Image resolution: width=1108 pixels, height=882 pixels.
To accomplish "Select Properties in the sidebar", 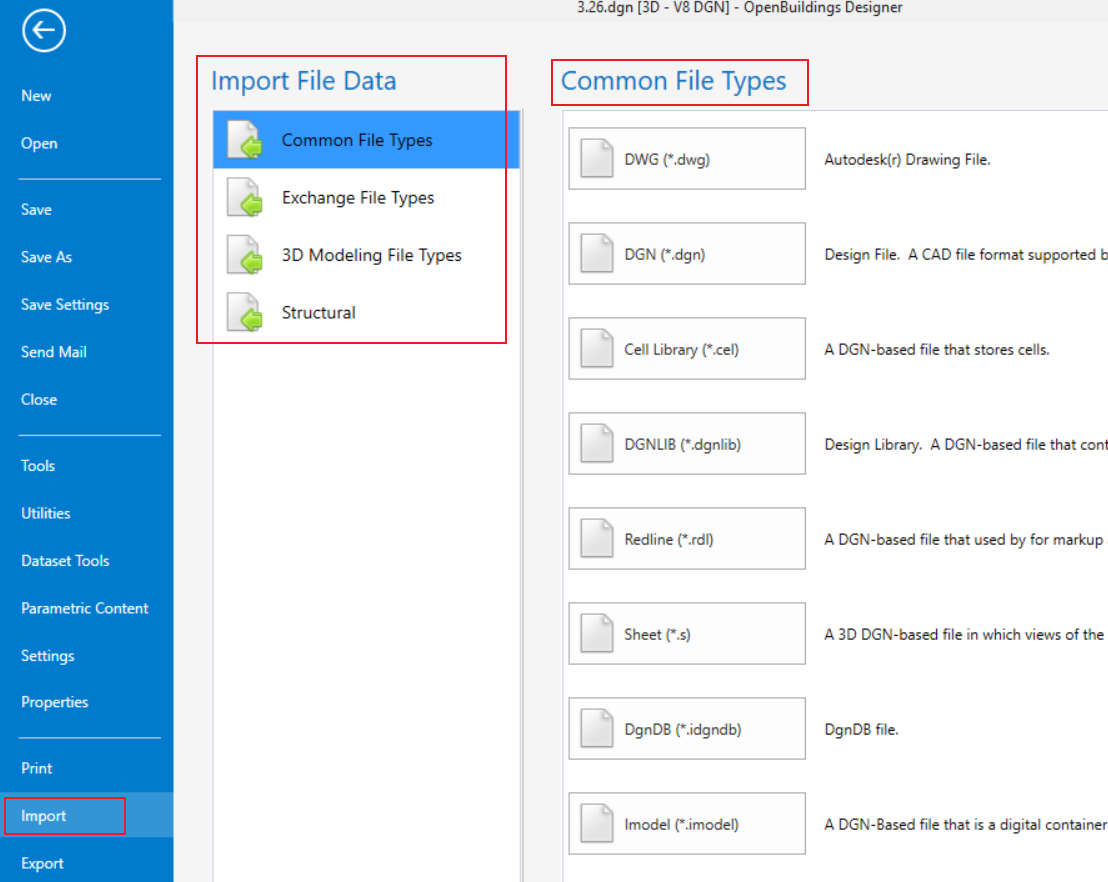I will click(x=54, y=702).
